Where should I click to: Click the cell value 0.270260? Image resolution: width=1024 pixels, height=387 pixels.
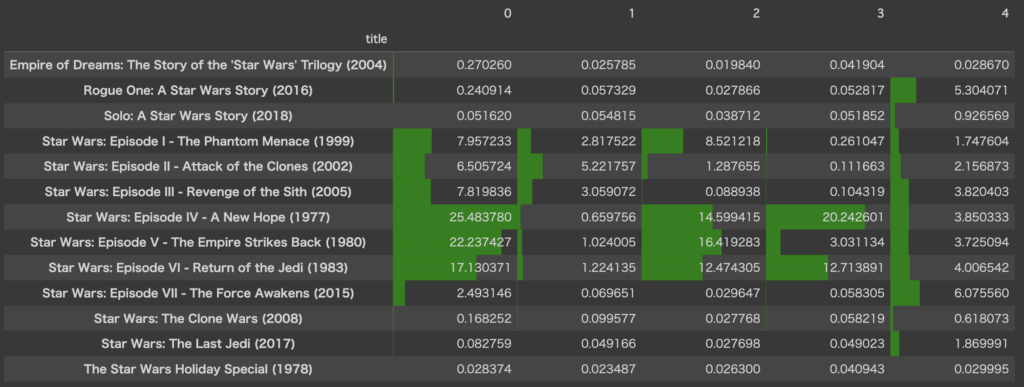[484, 65]
